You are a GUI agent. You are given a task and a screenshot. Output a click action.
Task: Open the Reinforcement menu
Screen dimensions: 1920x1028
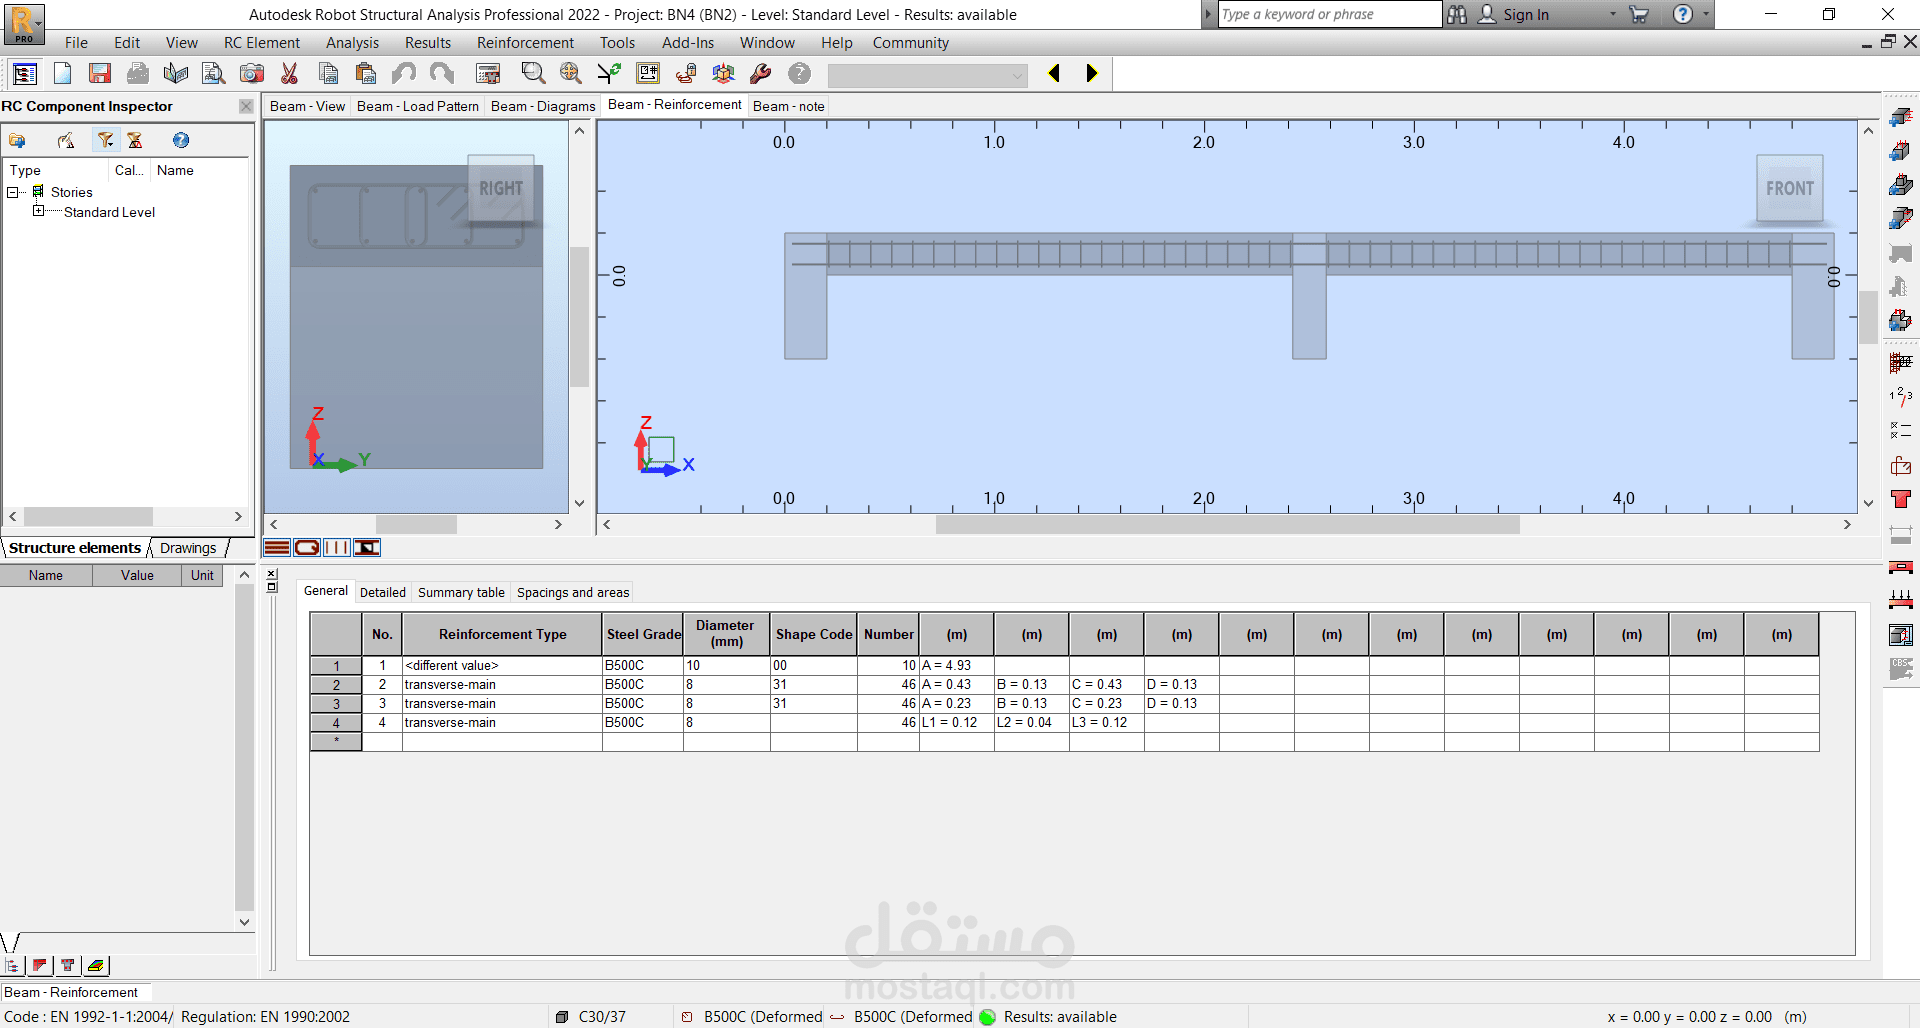click(x=525, y=42)
